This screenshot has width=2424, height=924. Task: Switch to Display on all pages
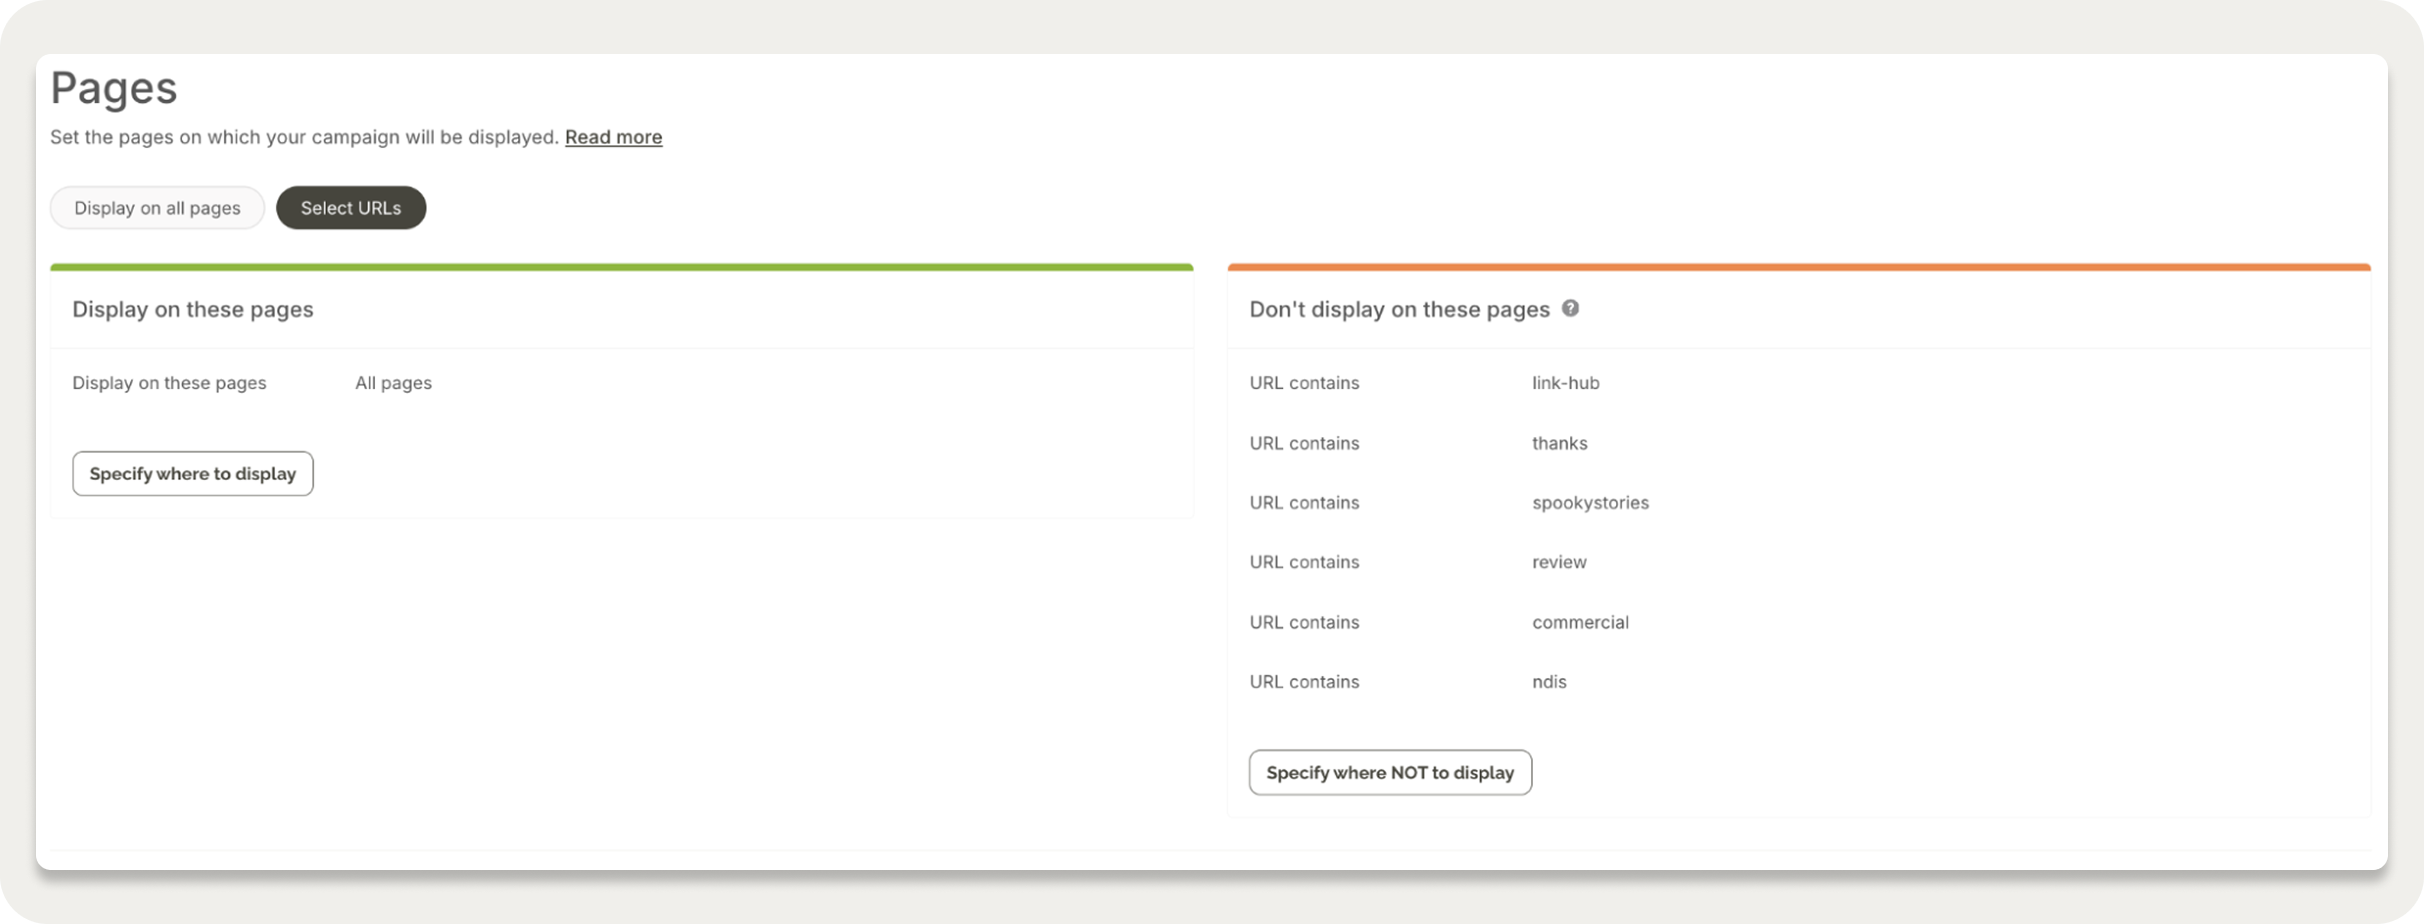coord(157,208)
